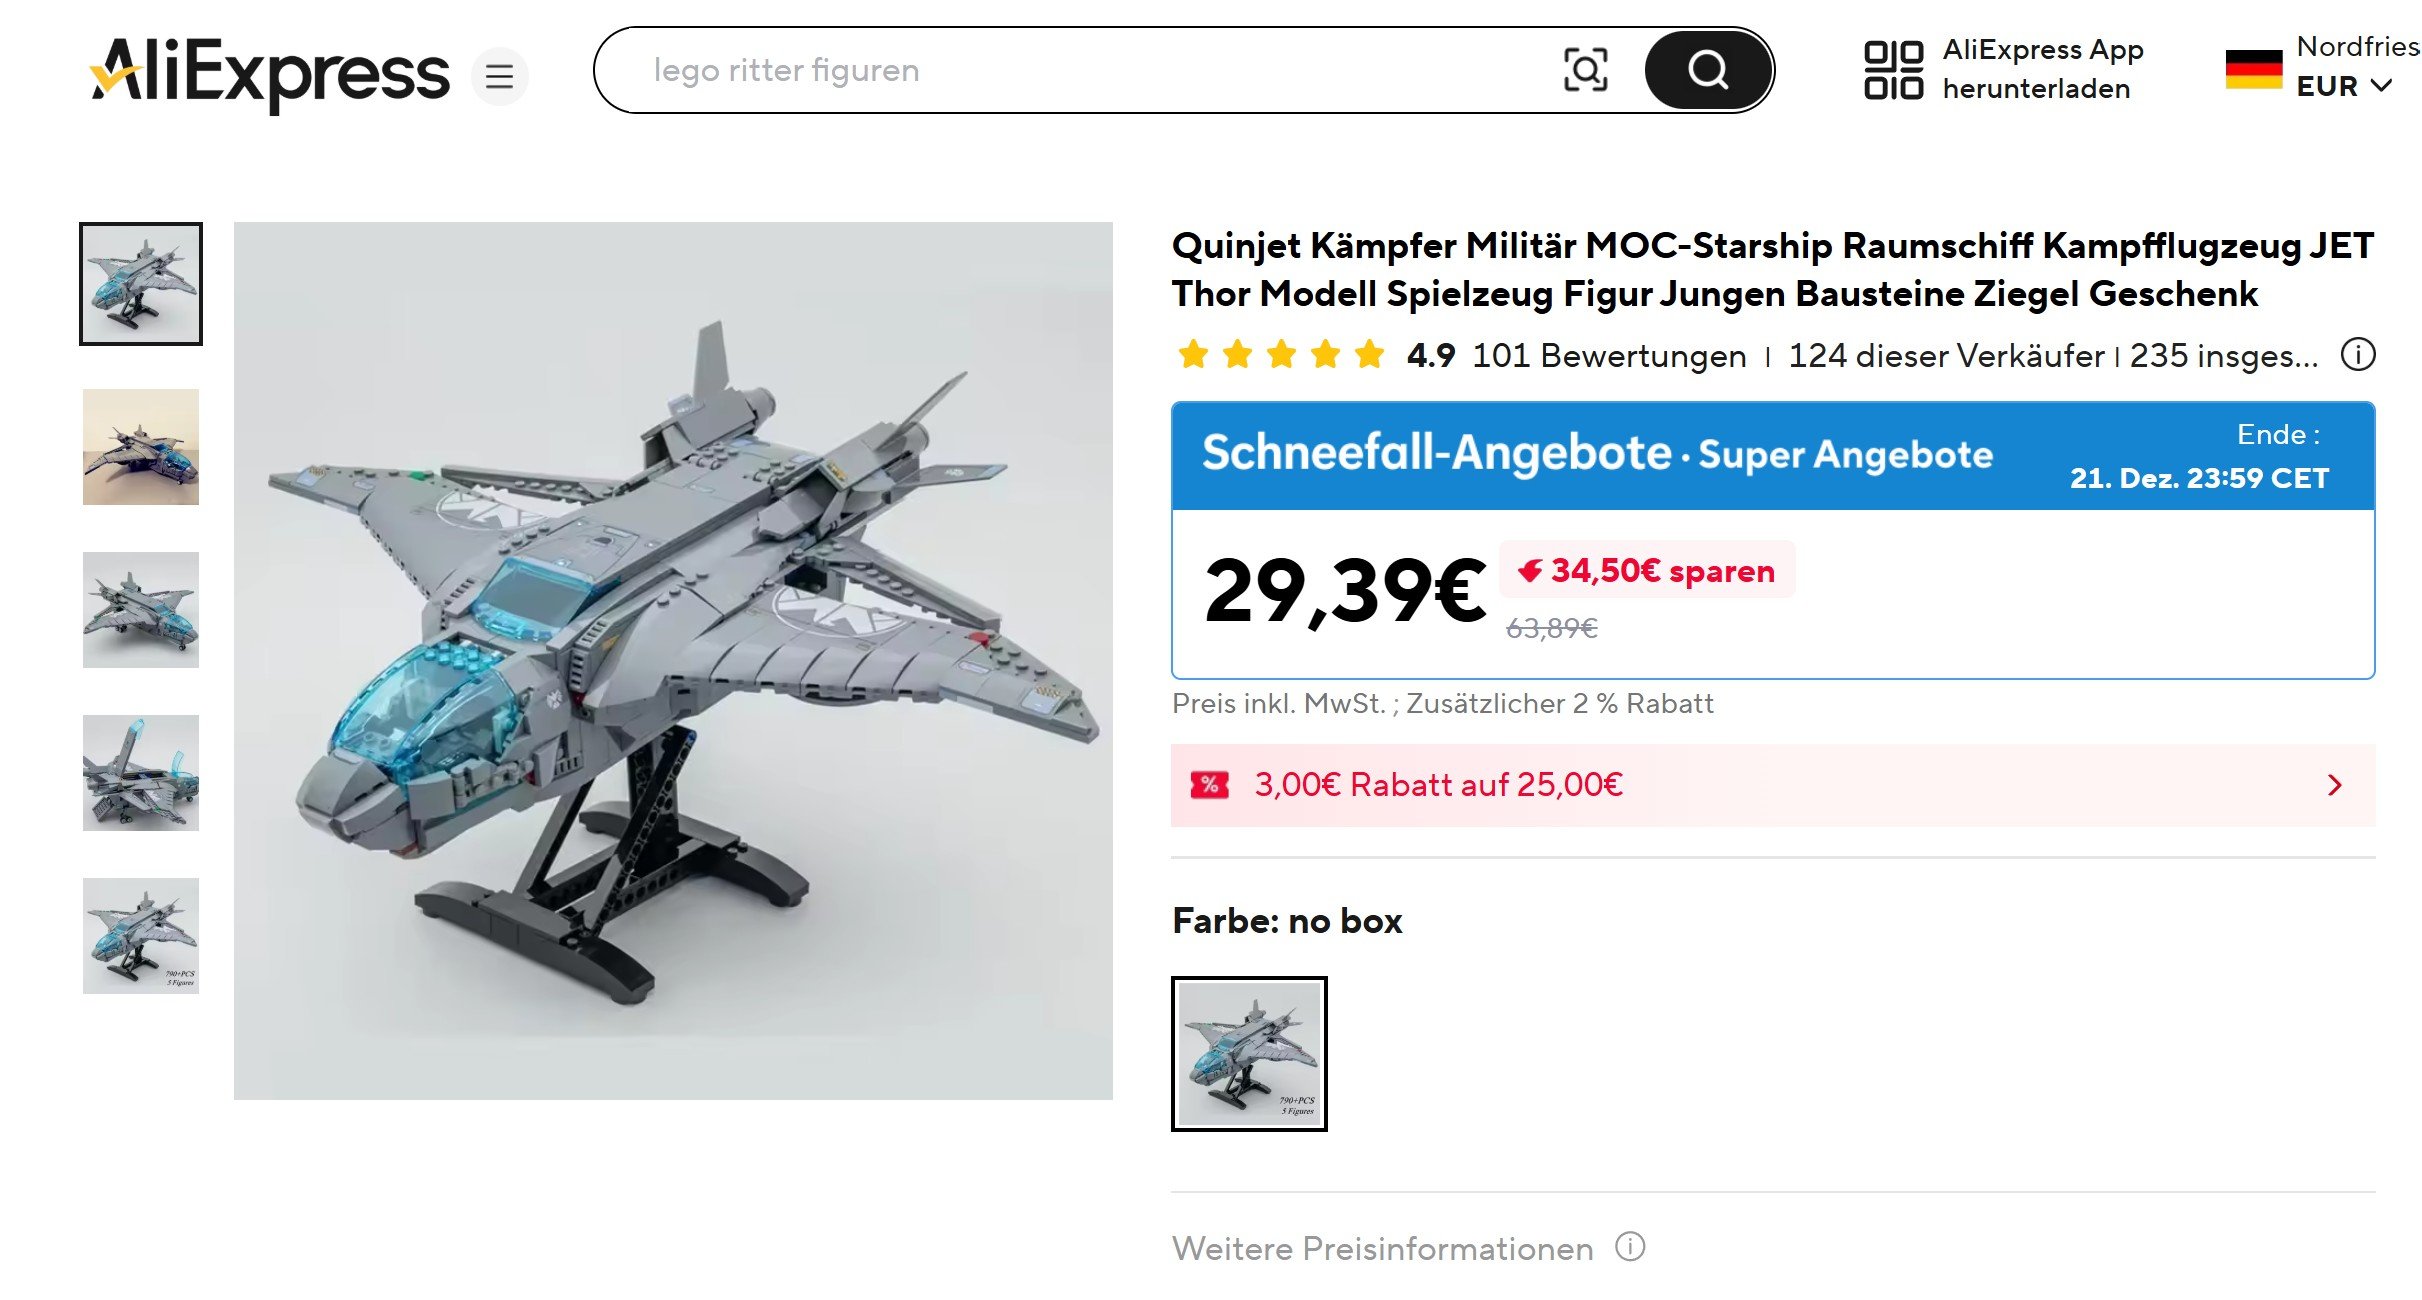2422x1300 pixels.
Task: Select the third product thumbnail
Action: pos(141,610)
